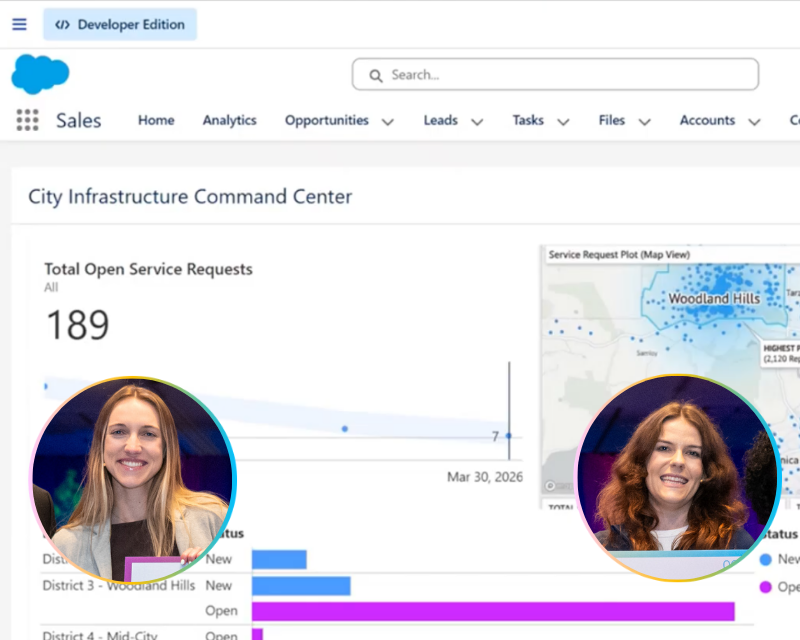Open the Analytics tab

click(230, 120)
